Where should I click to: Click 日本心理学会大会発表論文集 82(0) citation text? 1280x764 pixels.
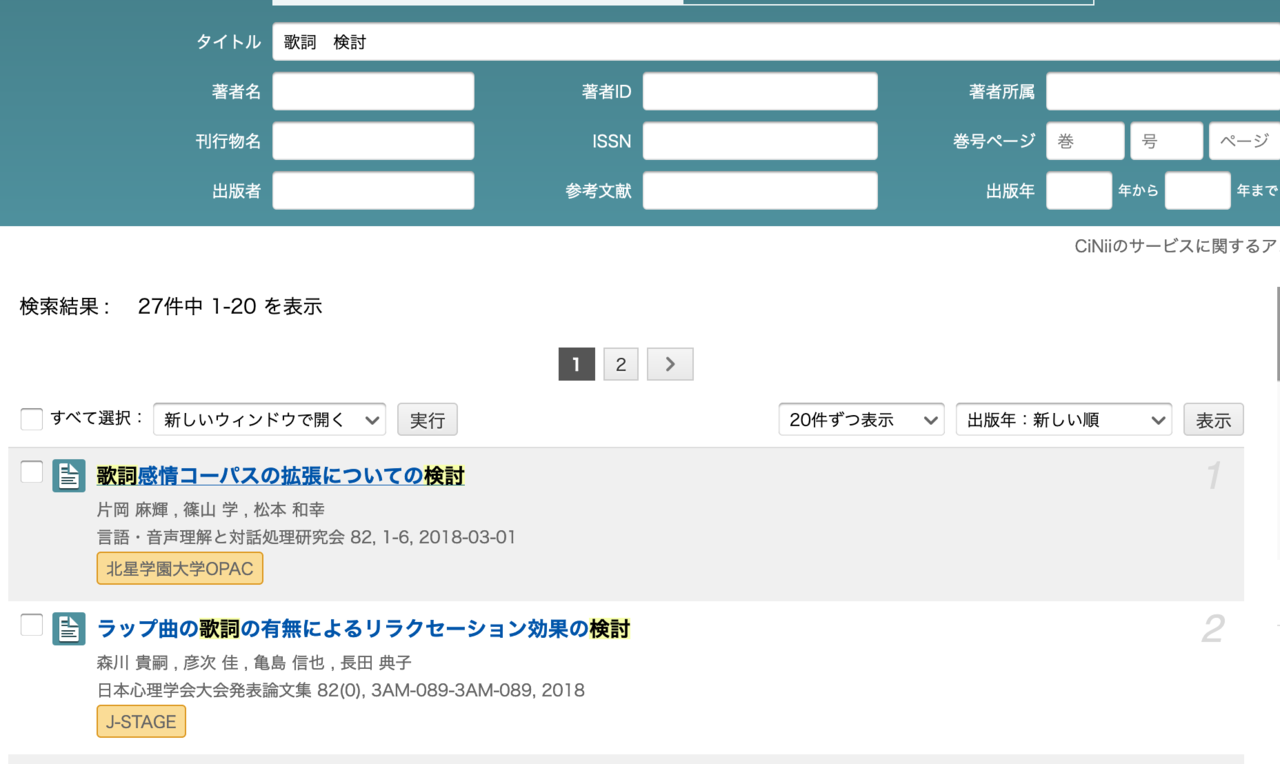click(341, 690)
